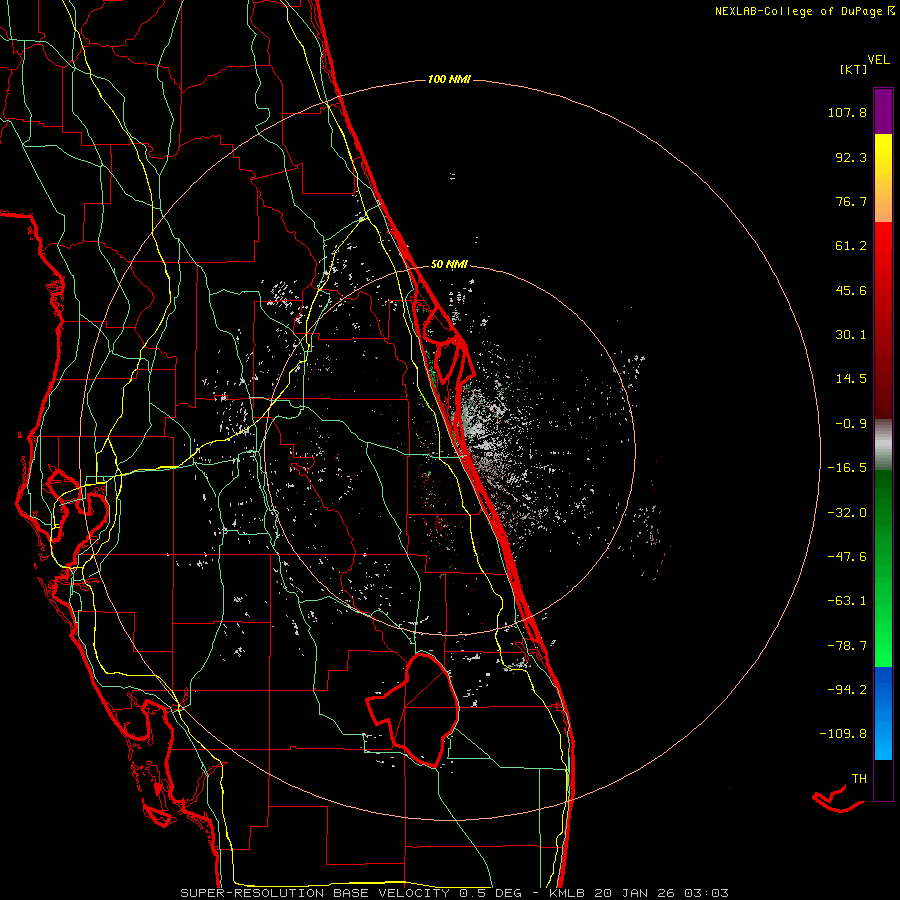The width and height of the screenshot is (900, 900).
Task: Pick the black TH segment of color bar
Action: tap(883, 779)
